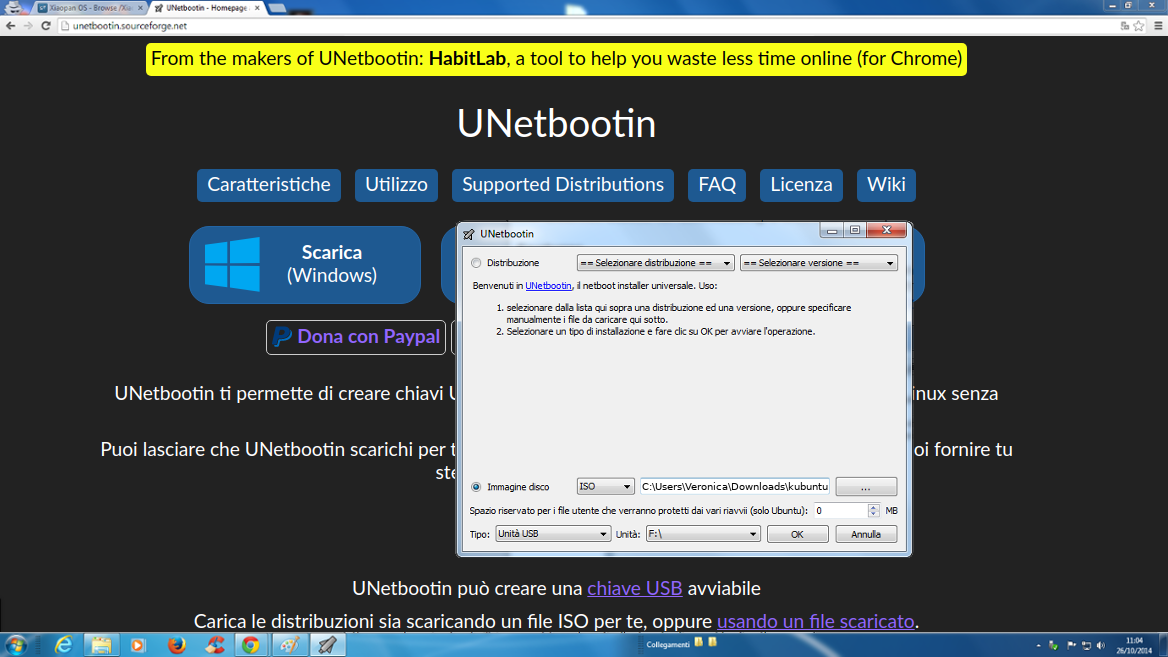The image size is (1168, 657).
Task: Click the address bar URL
Action: click(x=130, y=26)
